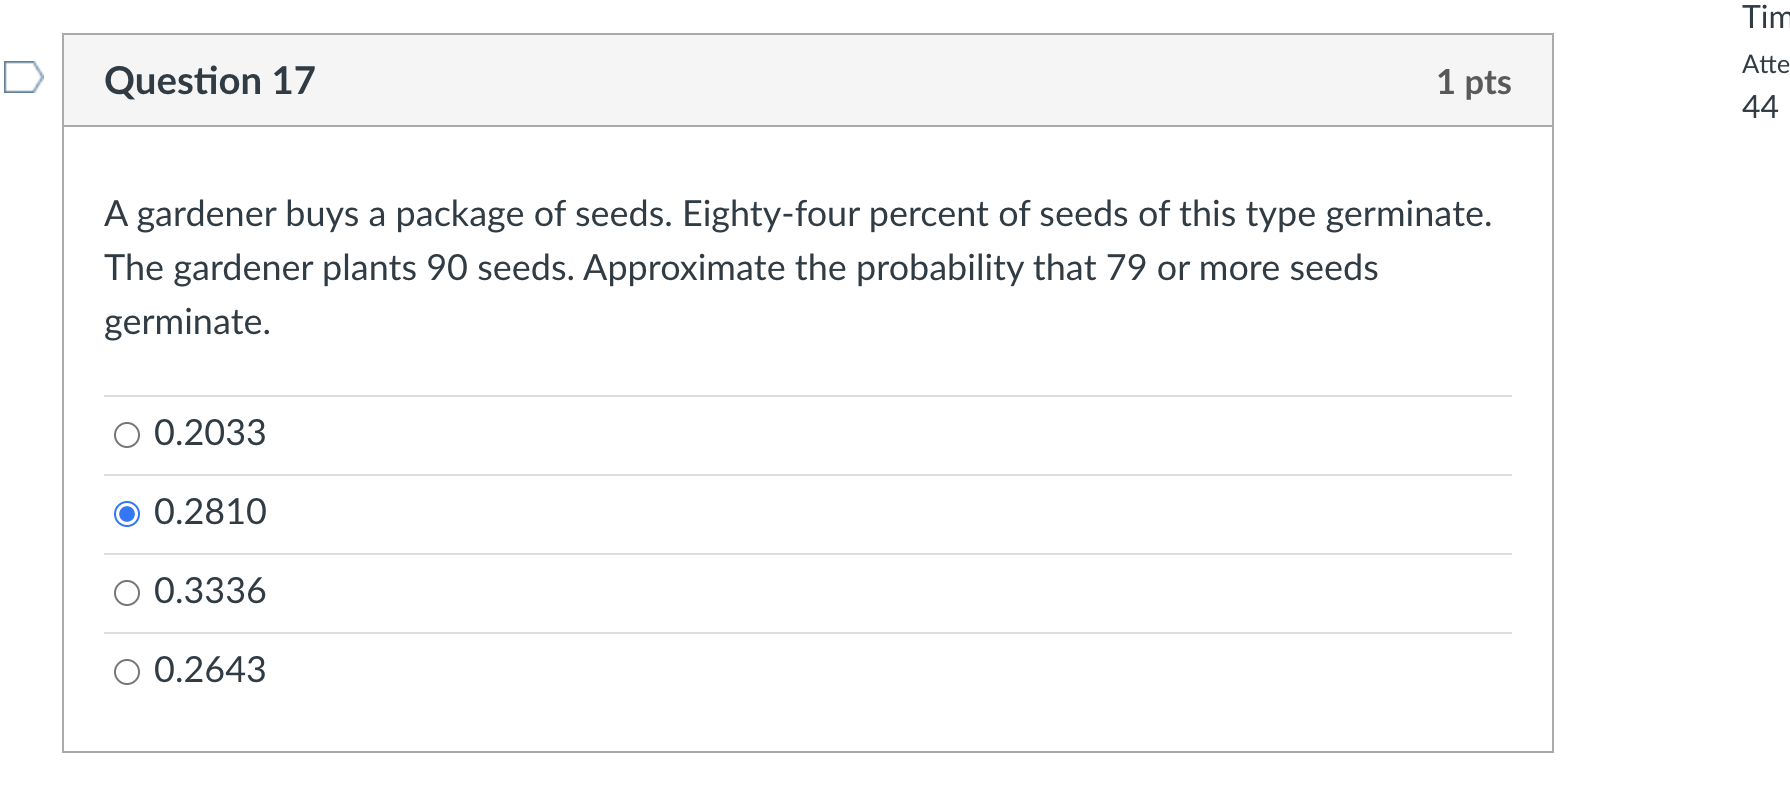The image size is (1790, 798).
Task: Click the partial "Tim" text at top right
Action: point(1765,17)
